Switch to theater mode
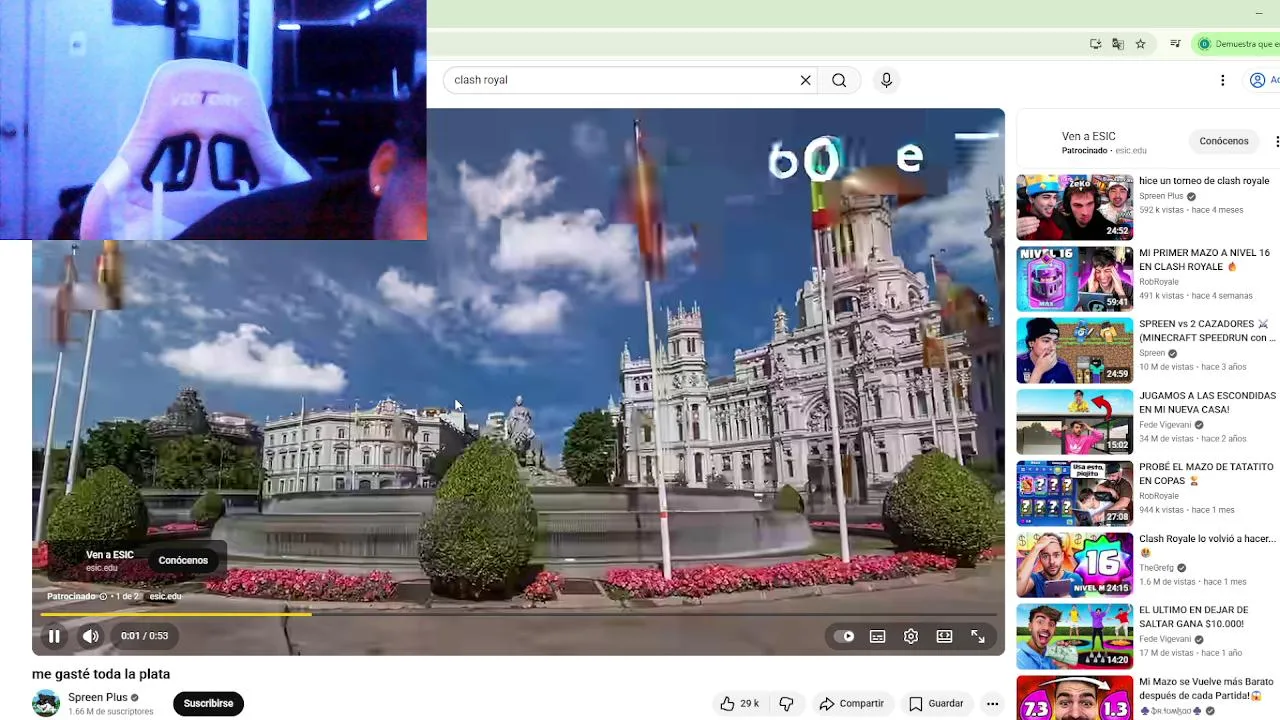 [944, 636]
